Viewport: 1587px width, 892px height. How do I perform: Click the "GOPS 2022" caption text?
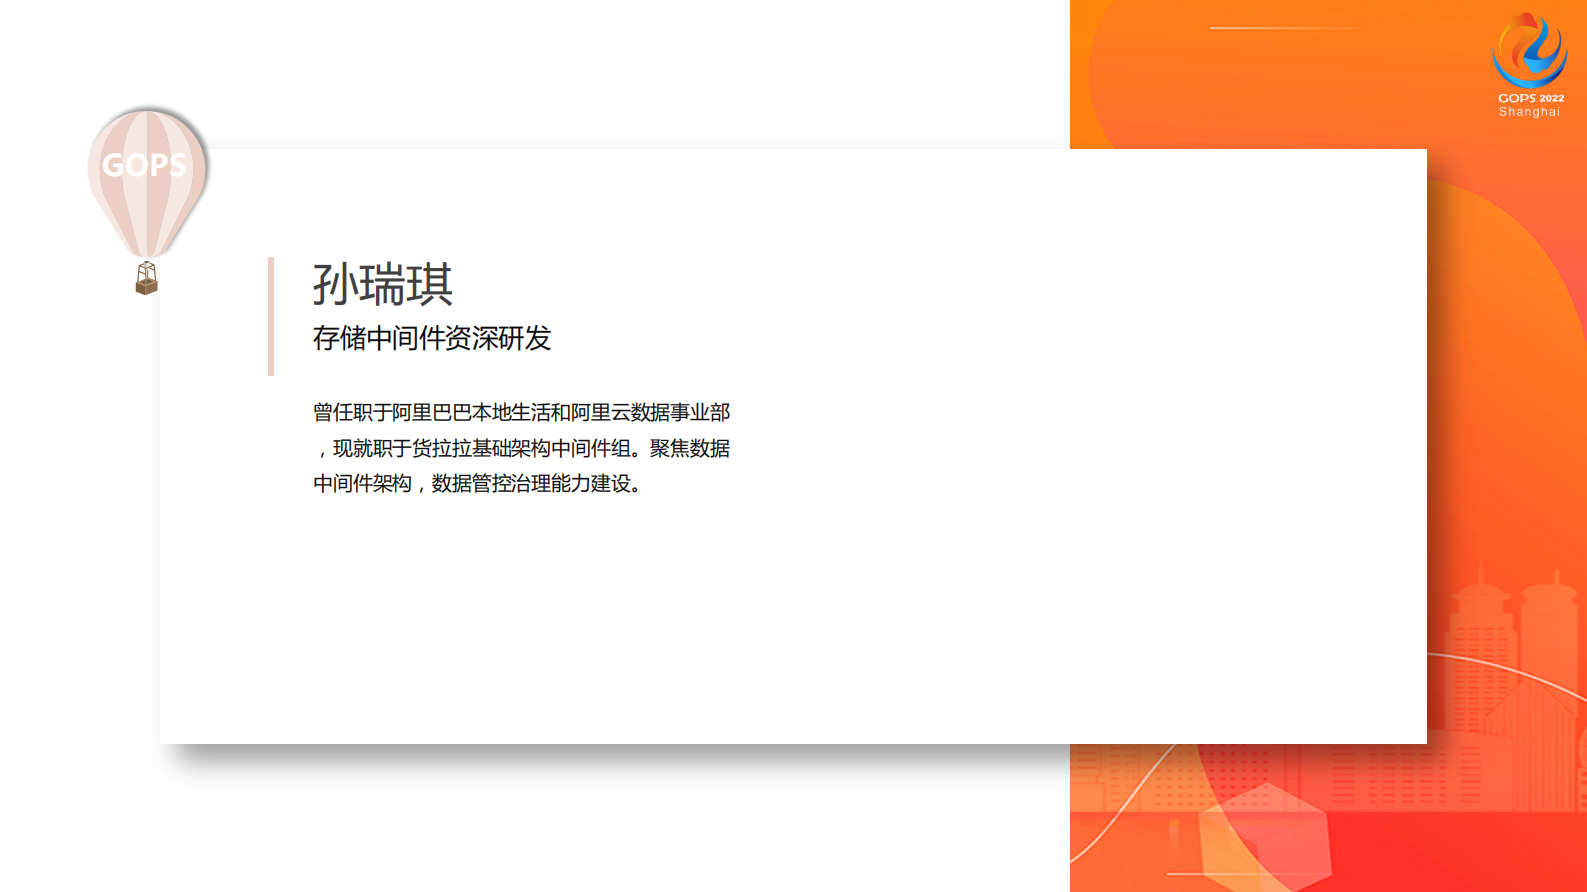tap(1530, 98)
